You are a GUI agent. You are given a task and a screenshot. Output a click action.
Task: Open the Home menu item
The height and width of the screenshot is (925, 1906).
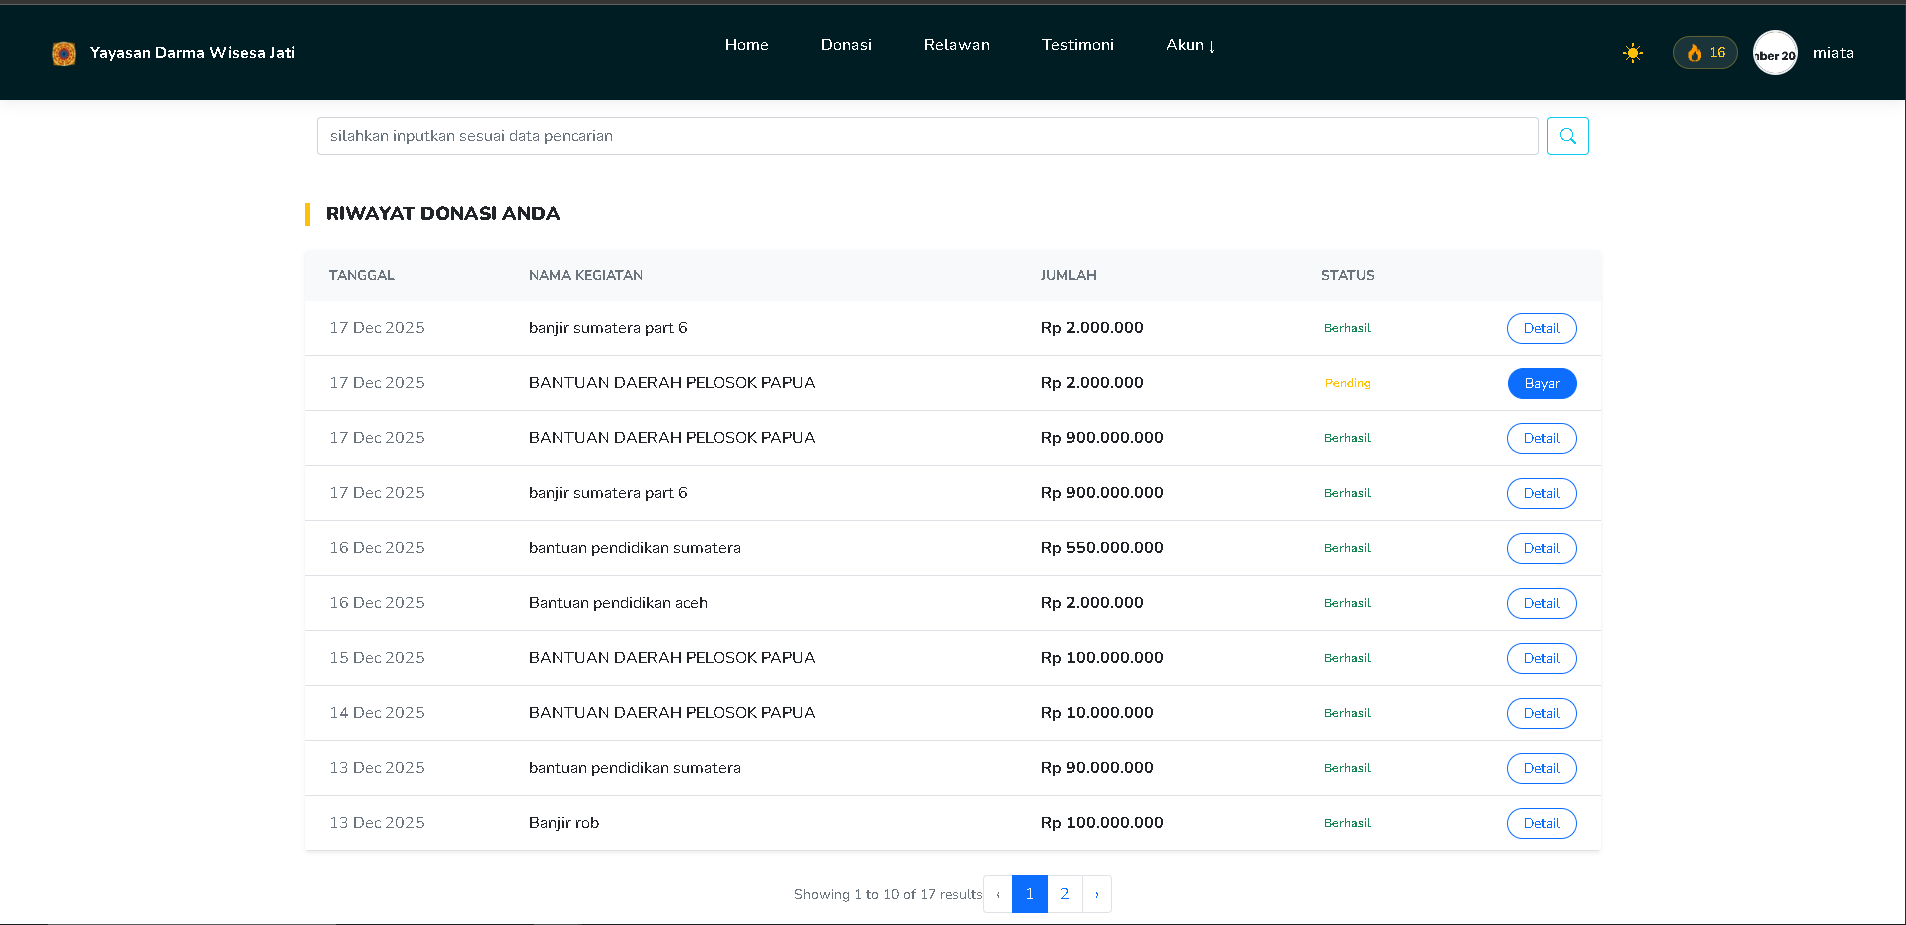click(x=746, y=45)
